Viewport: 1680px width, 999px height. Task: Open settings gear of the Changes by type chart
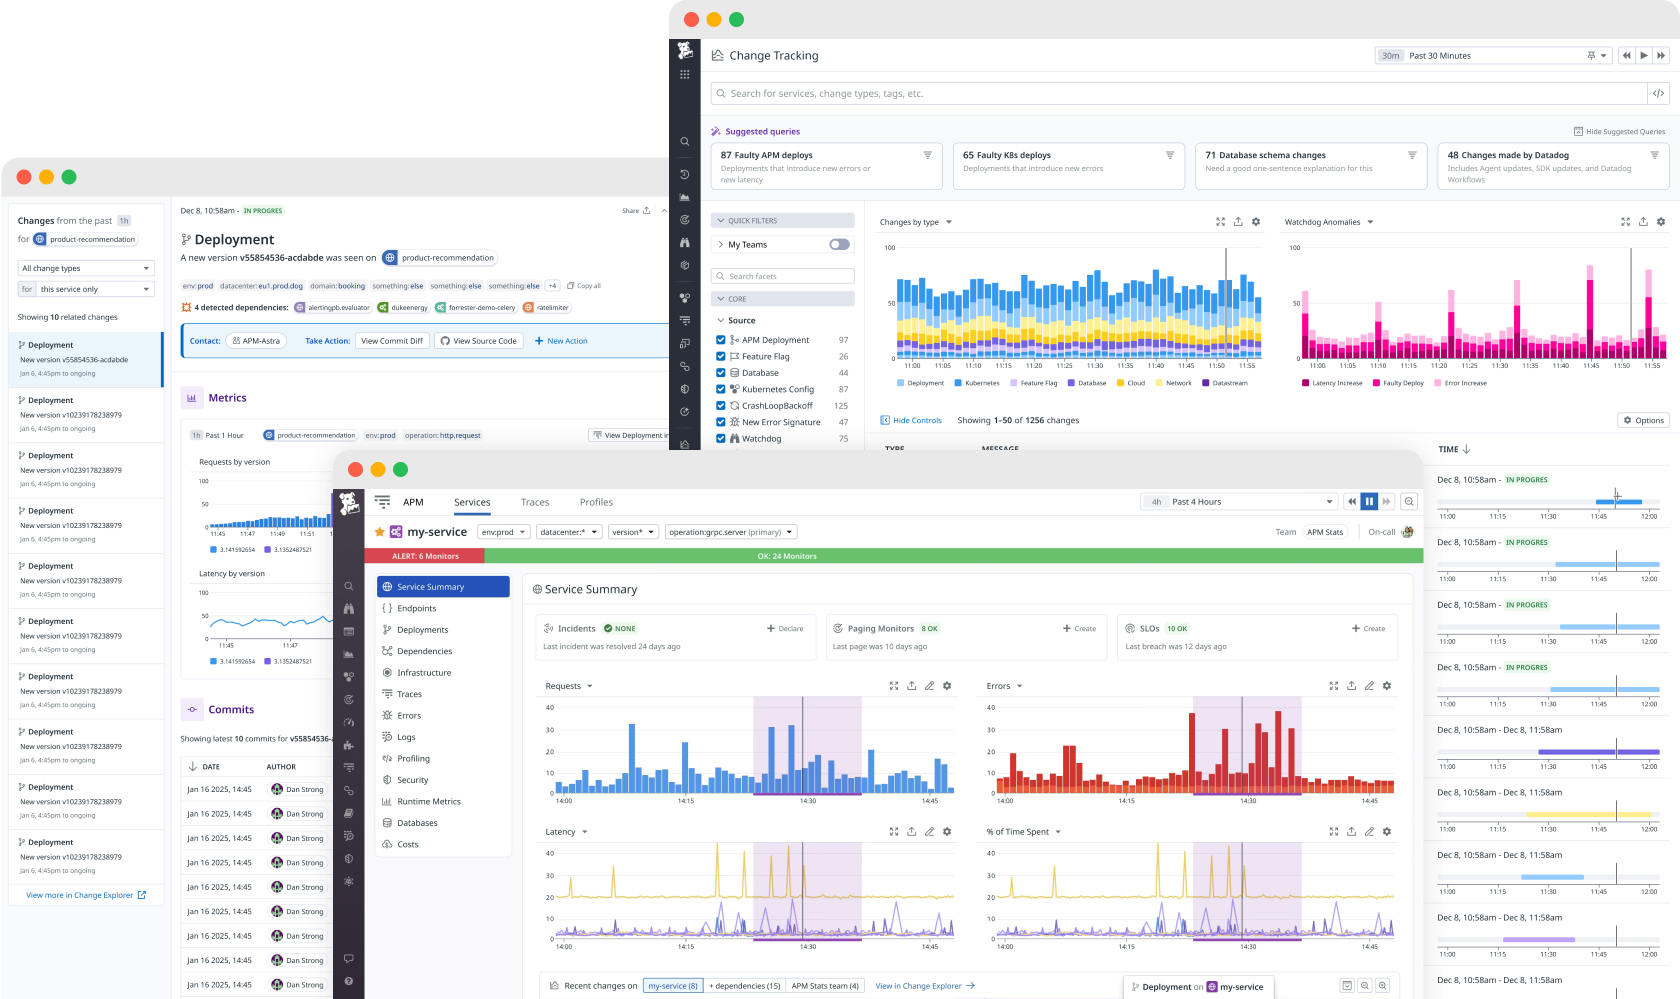[x=1256, y=222]
